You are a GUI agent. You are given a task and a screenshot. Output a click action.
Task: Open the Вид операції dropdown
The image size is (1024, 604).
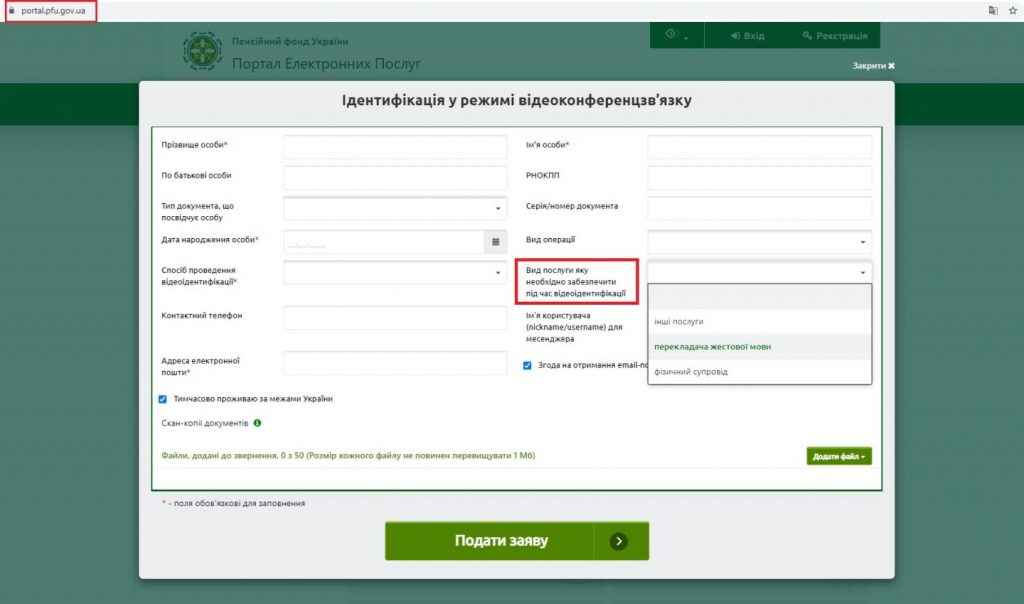(x=760, y=242)
